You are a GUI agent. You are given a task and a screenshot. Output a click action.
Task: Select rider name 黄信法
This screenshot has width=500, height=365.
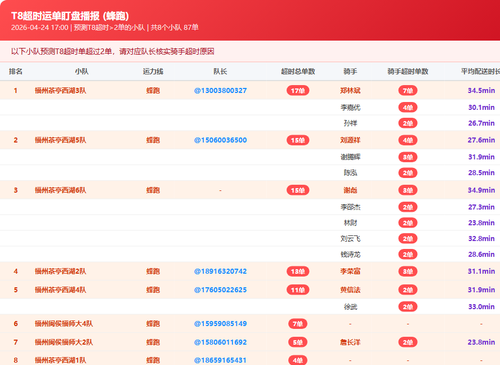pyautogui.click(x=350, y=290)
